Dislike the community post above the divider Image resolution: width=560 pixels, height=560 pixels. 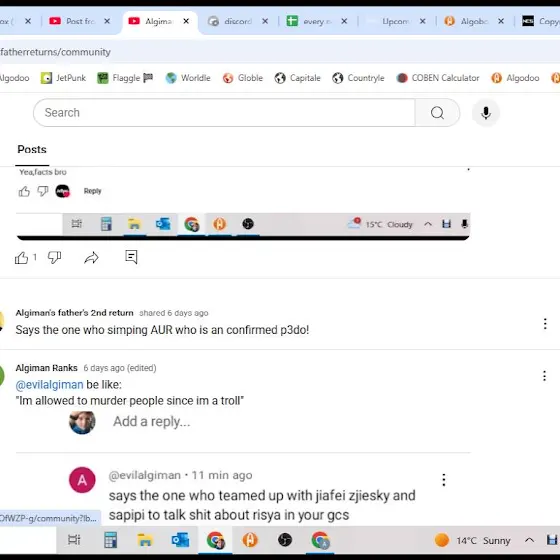[54, 257]
